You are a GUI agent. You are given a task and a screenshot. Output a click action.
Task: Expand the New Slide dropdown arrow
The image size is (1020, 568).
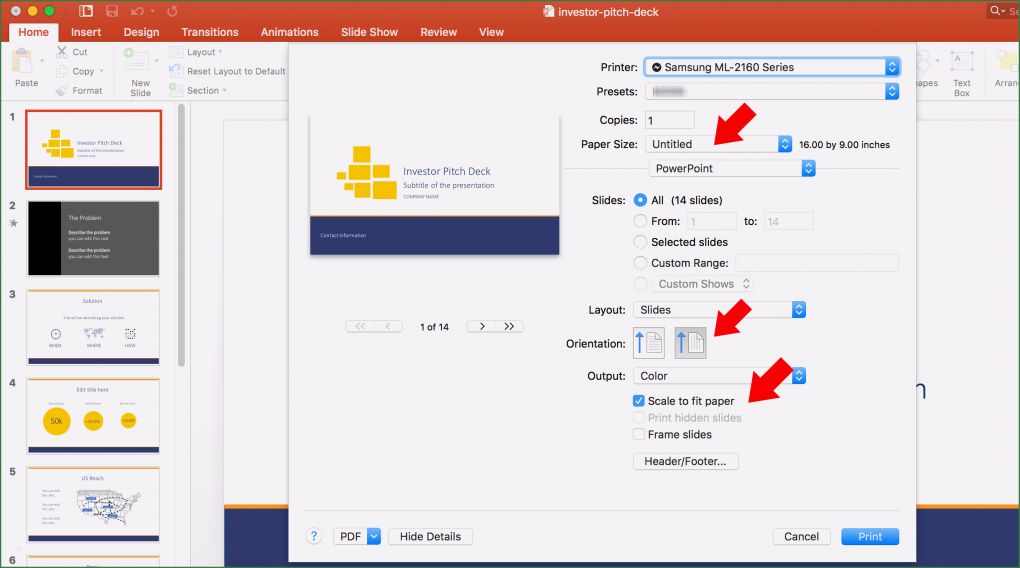point(157,61)
